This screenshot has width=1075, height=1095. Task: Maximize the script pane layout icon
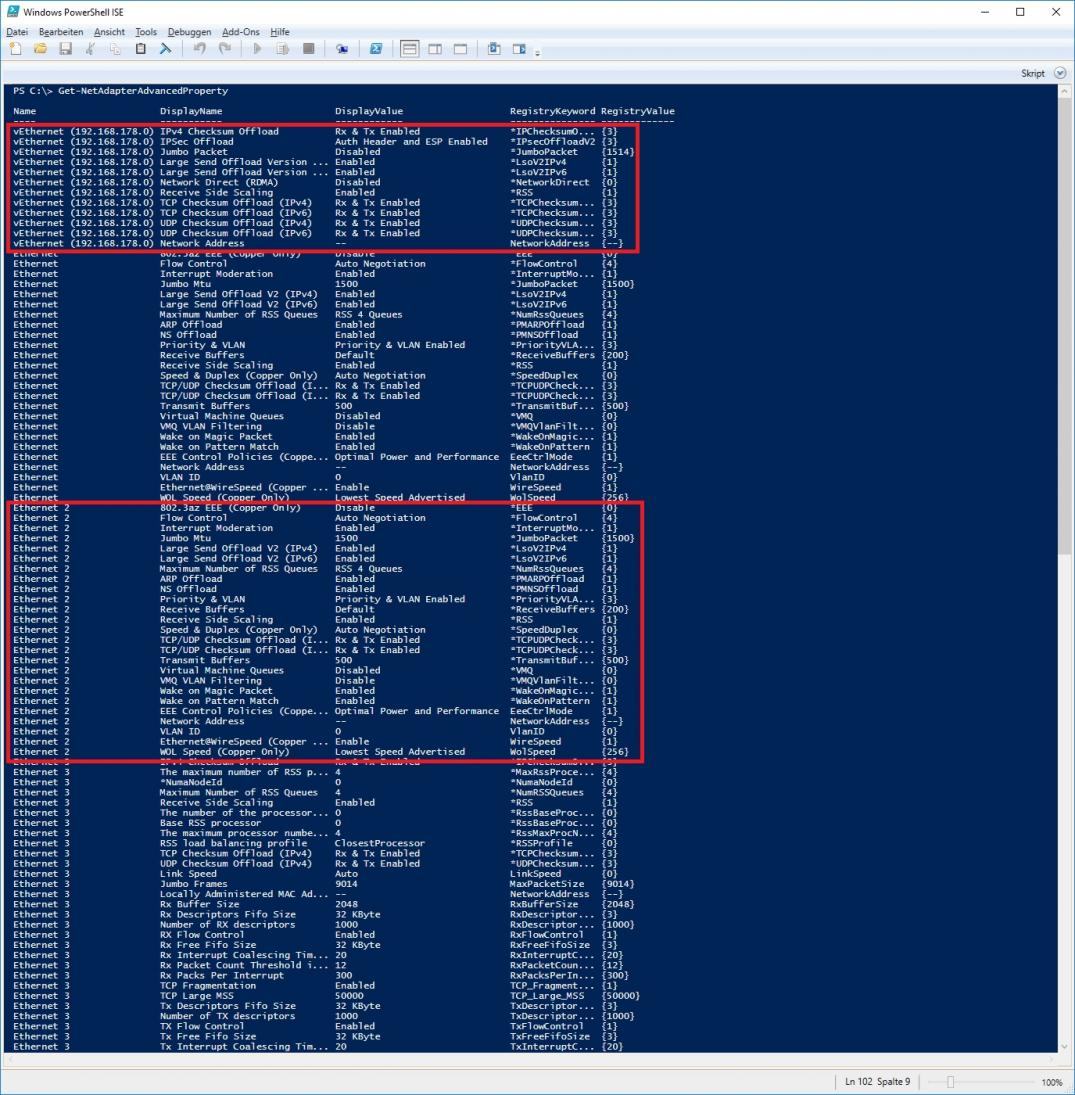pos(460,49)
